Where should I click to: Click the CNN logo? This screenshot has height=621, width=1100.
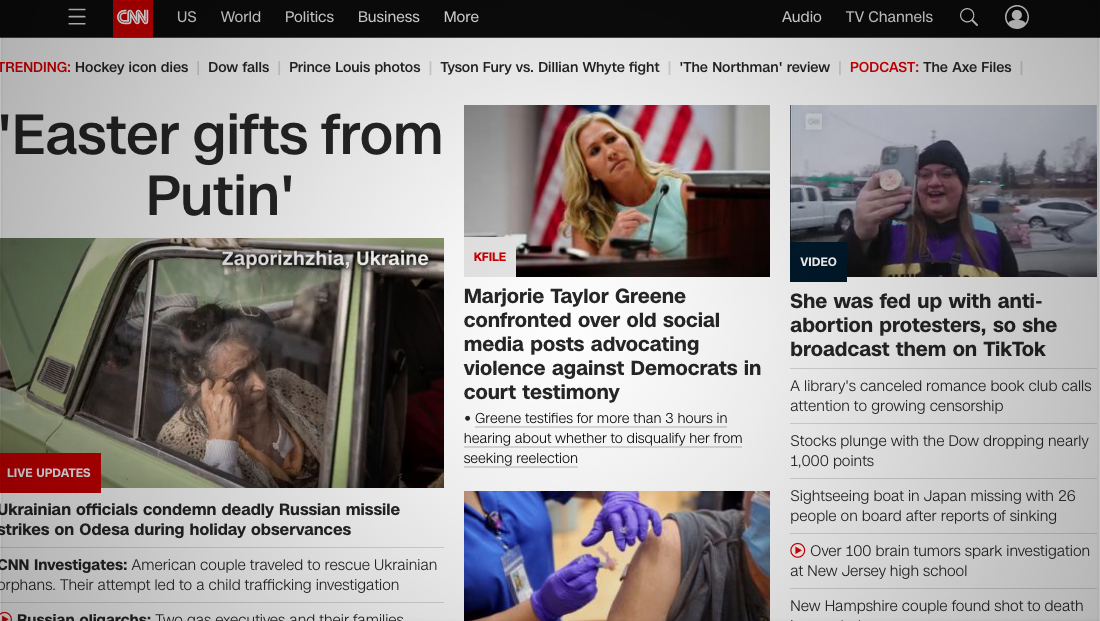pyautogui.click(x=133, y=18)
